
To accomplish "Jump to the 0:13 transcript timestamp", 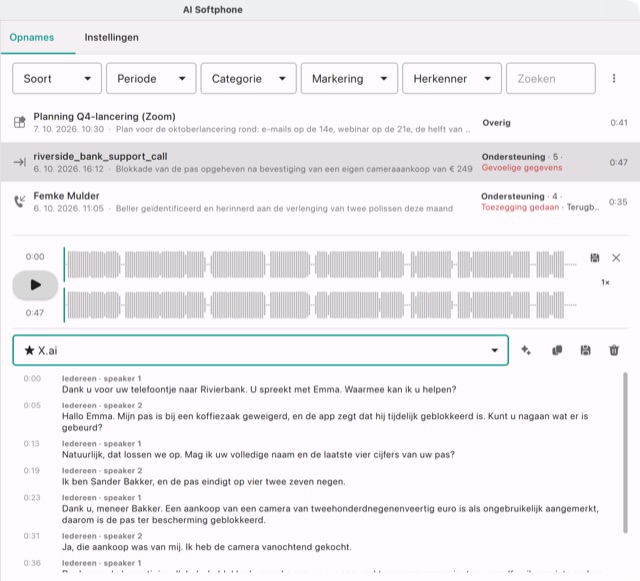I will [x=31, y=443].
